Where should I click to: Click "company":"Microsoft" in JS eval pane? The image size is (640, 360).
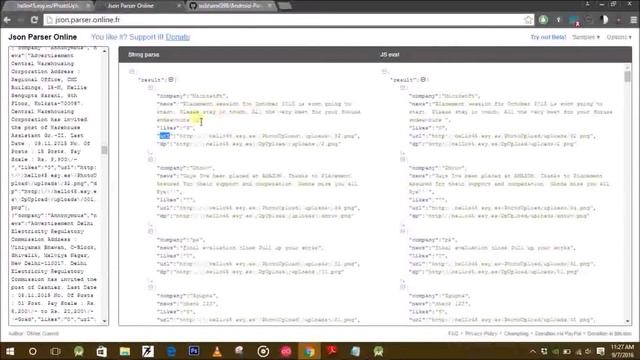tap(444, 96)
